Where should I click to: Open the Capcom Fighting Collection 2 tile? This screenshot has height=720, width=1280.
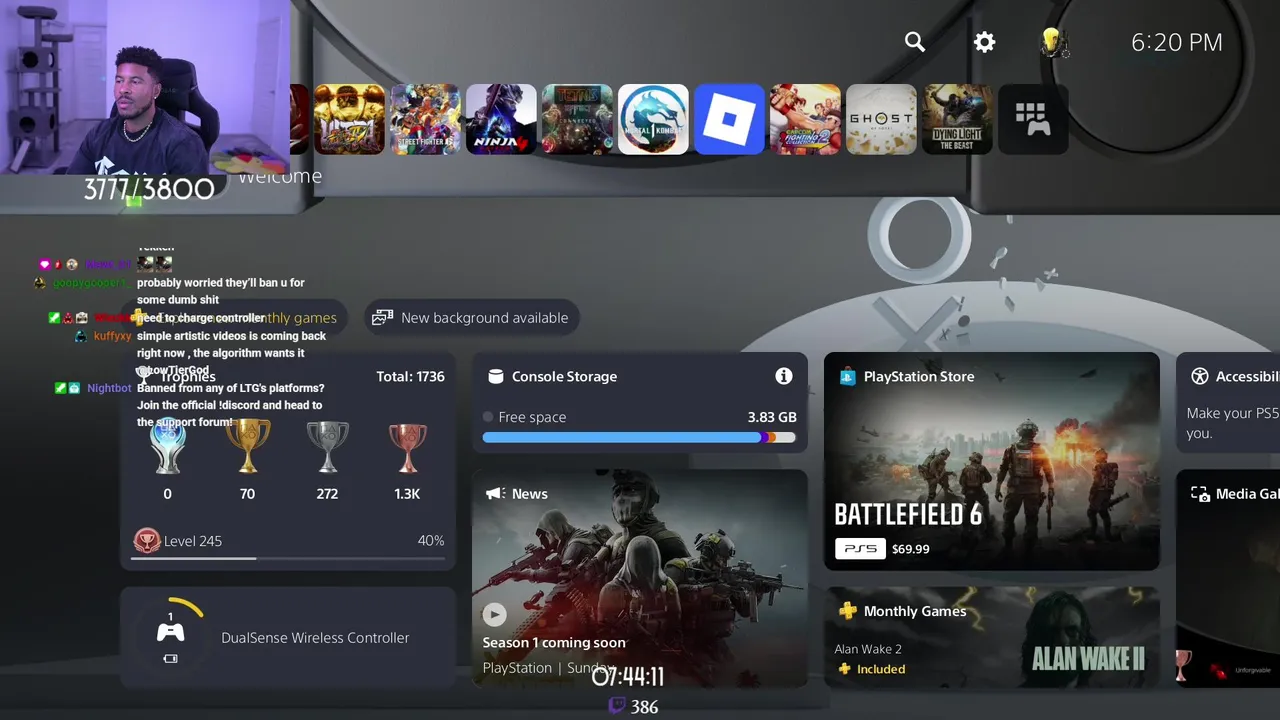coord(805,119)
